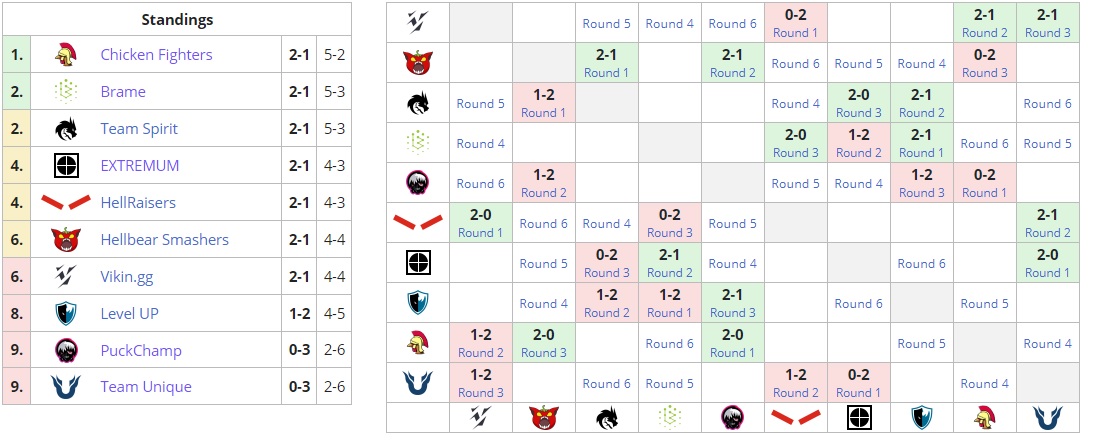This screenshot has width=1096, height=444.
Task: Click Chicken Fighters helmet in crosstable bottom row
Action: coord(984,418)
